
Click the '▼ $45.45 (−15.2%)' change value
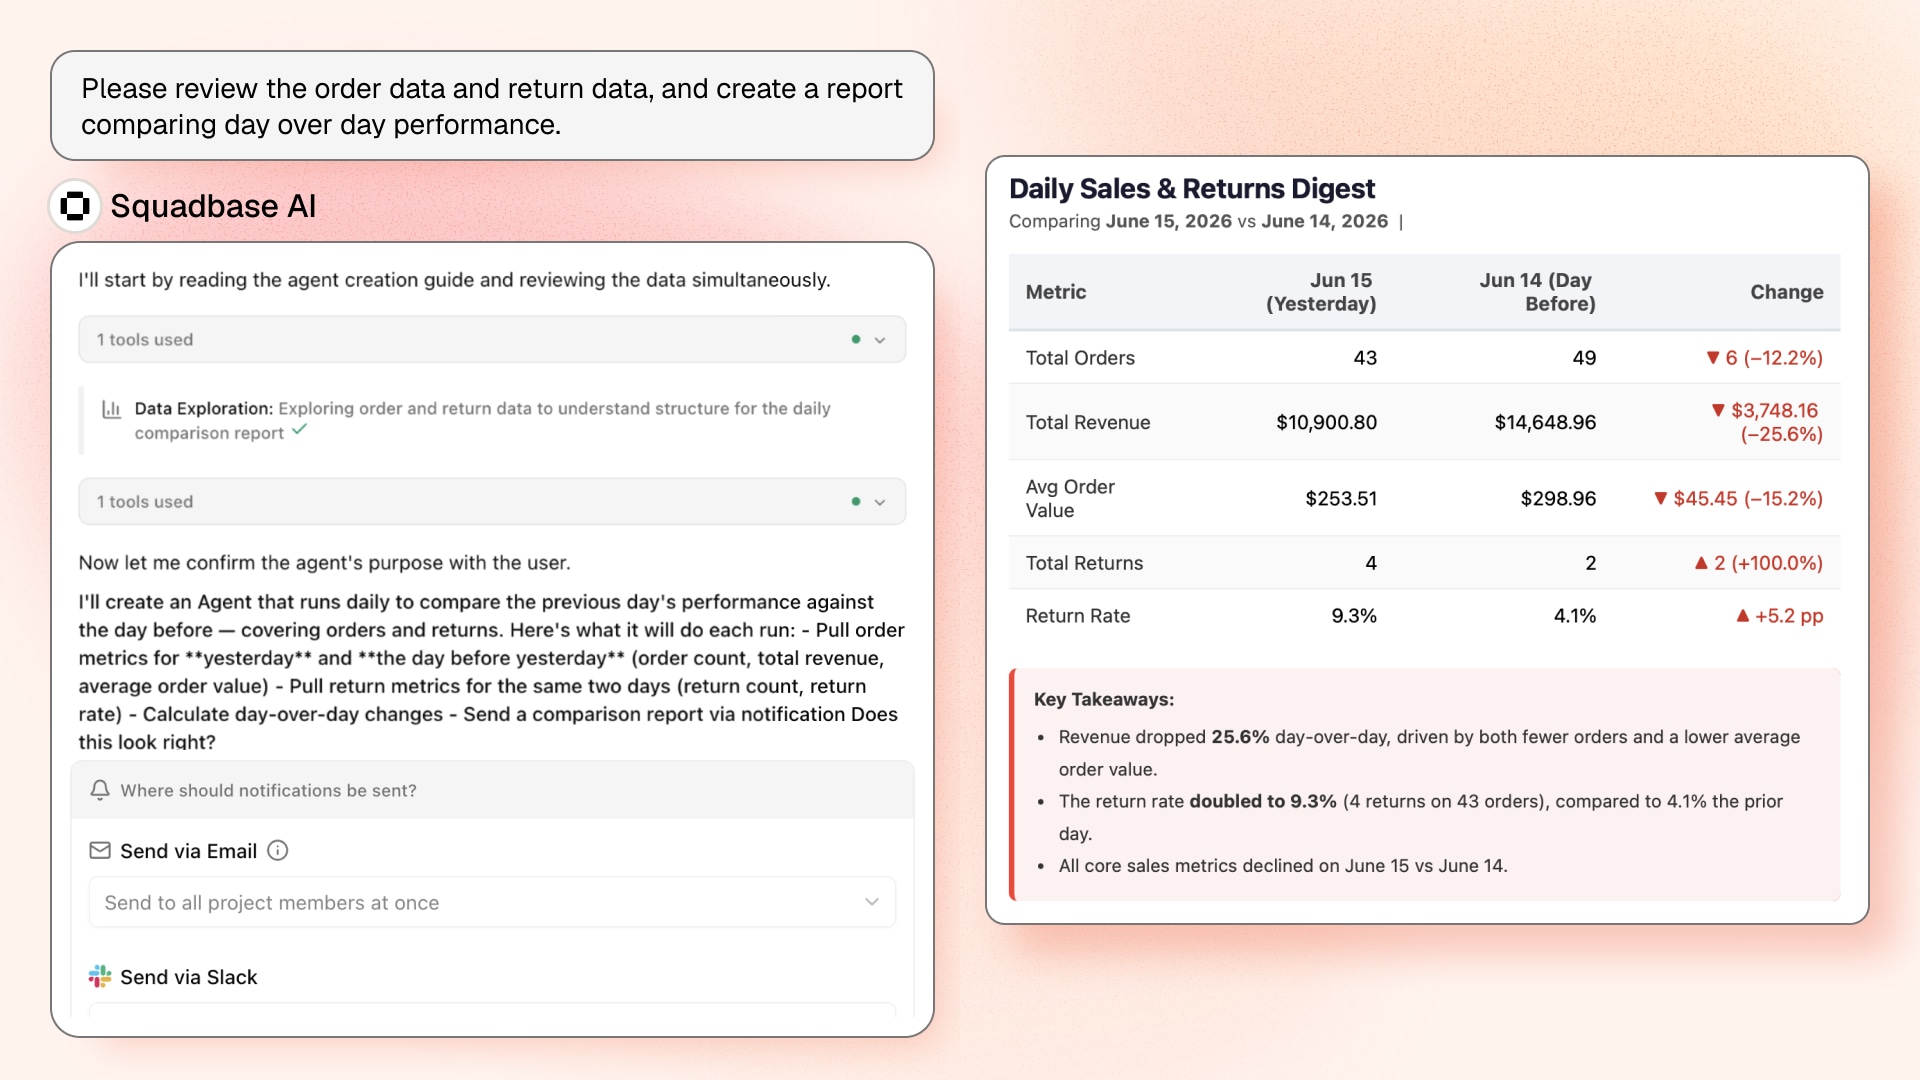click(x=1738, y=498)
